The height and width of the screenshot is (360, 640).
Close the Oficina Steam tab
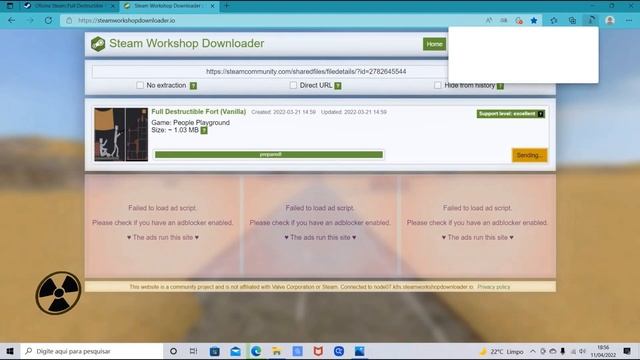point(113,6)
